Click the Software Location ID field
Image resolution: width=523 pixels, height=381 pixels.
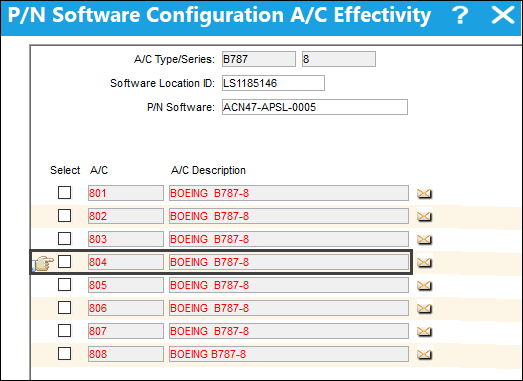273,83
